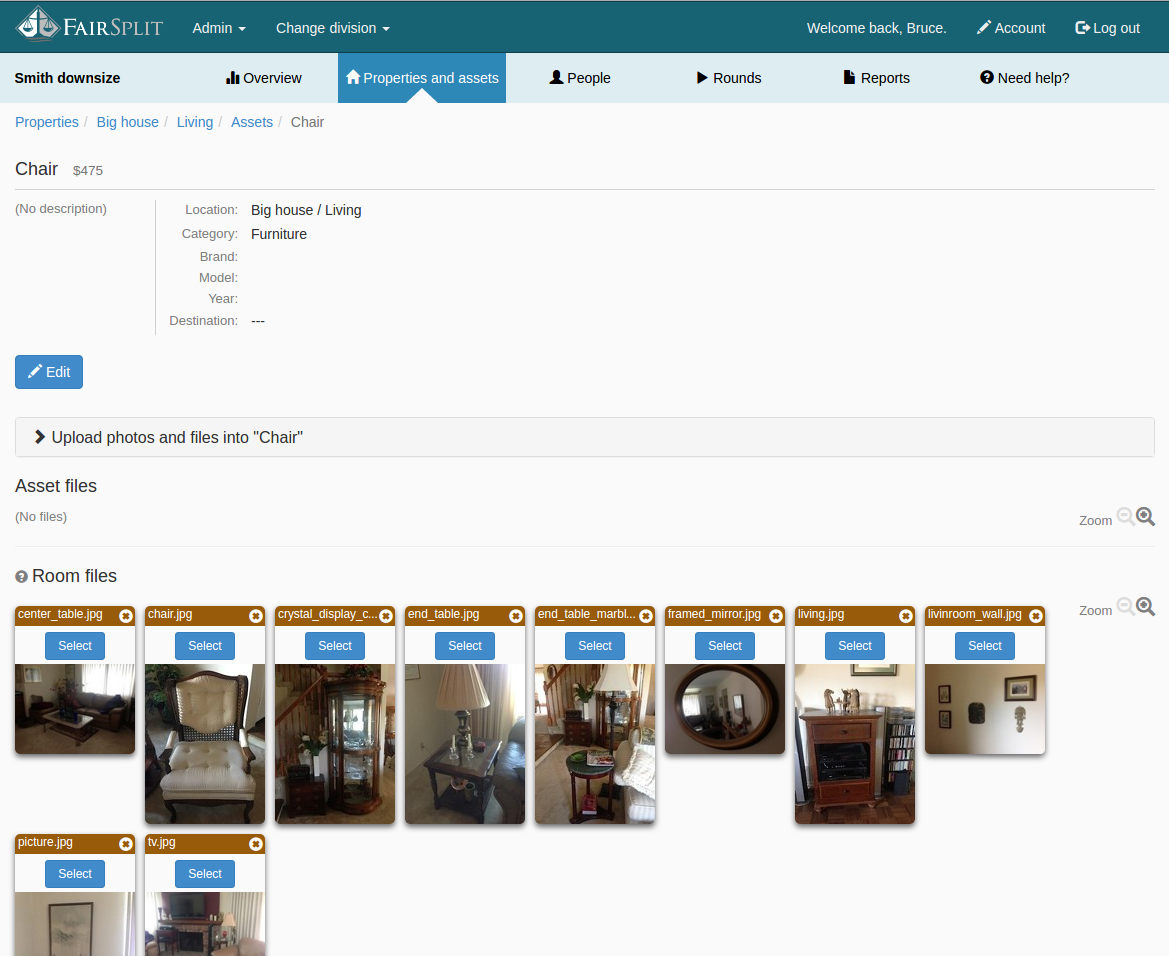Switch to the People tab
1169x956 pixels.
580,78
